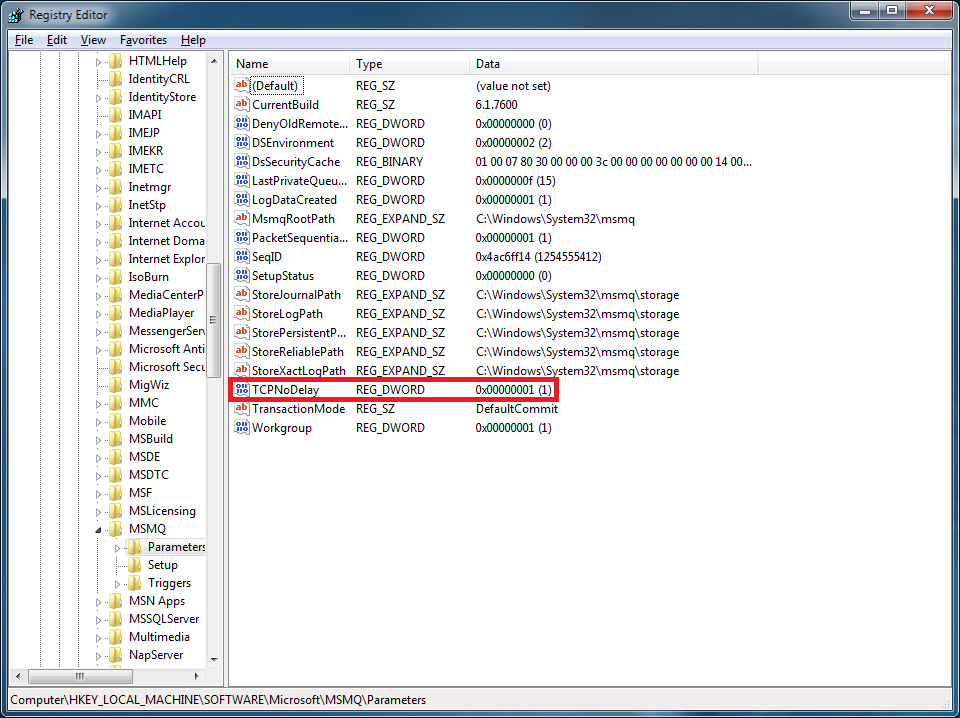
Task: Click the DWORD icon beside TCPNoDelay
Action: point(242,389)
